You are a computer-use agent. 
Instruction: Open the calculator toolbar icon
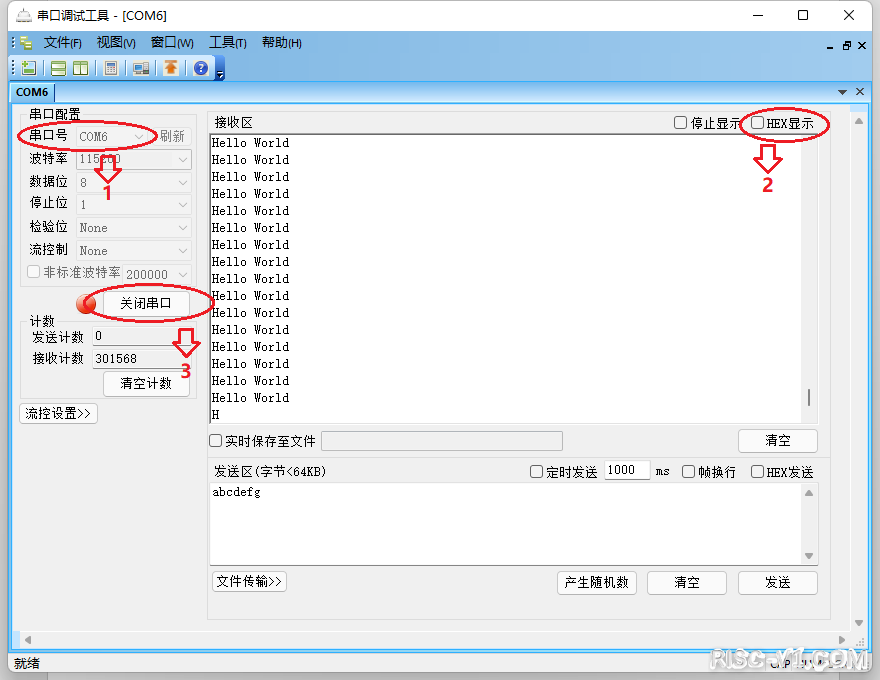(111, 68)
